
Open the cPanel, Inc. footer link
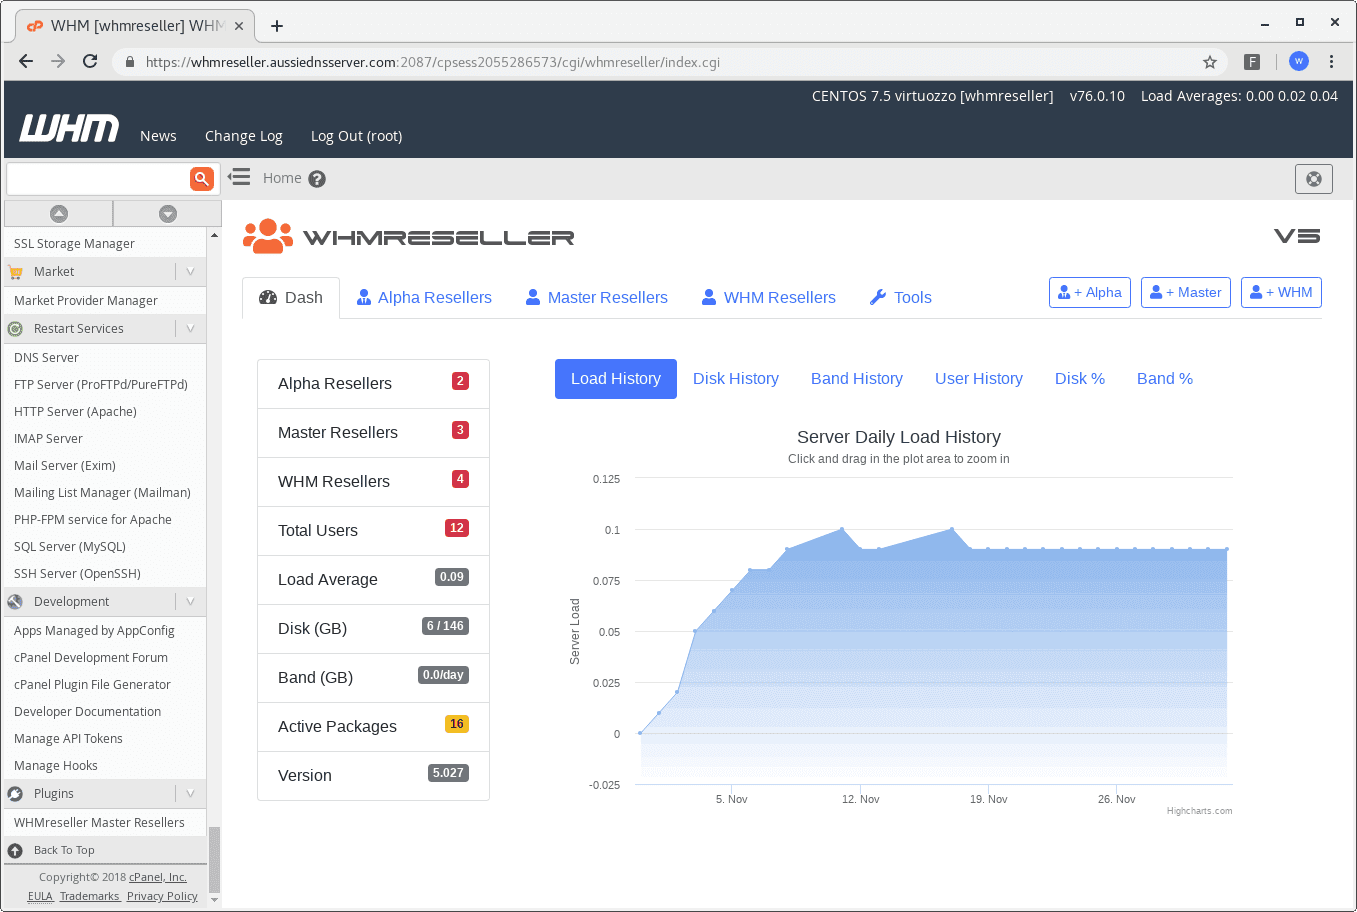point(158,877)
